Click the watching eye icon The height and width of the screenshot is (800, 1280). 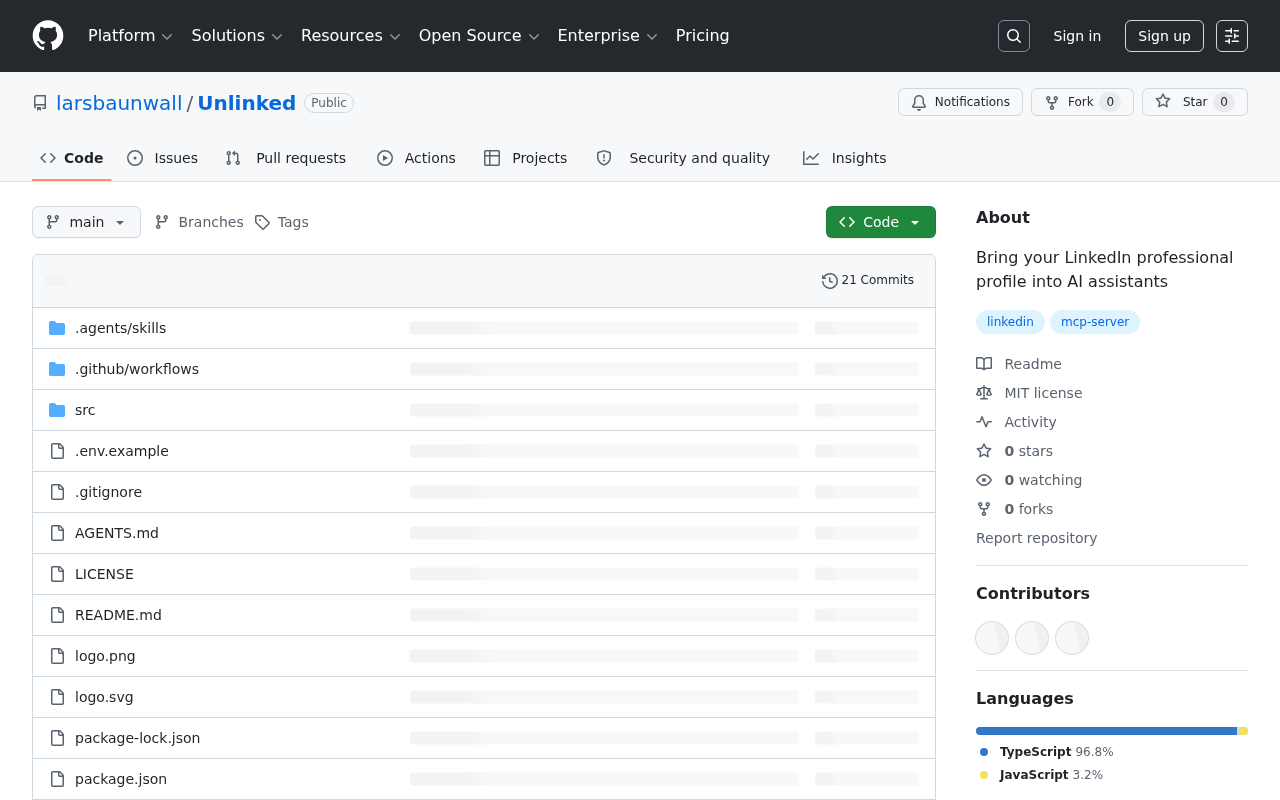coord(984,480)
